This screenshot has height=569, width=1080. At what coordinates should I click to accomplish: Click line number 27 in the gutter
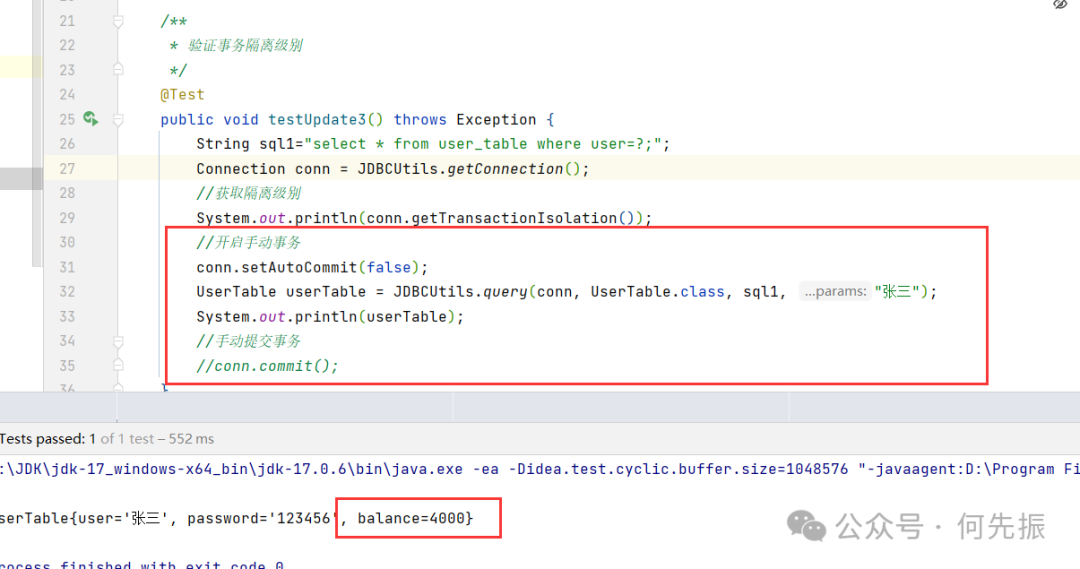coord(67,169)
